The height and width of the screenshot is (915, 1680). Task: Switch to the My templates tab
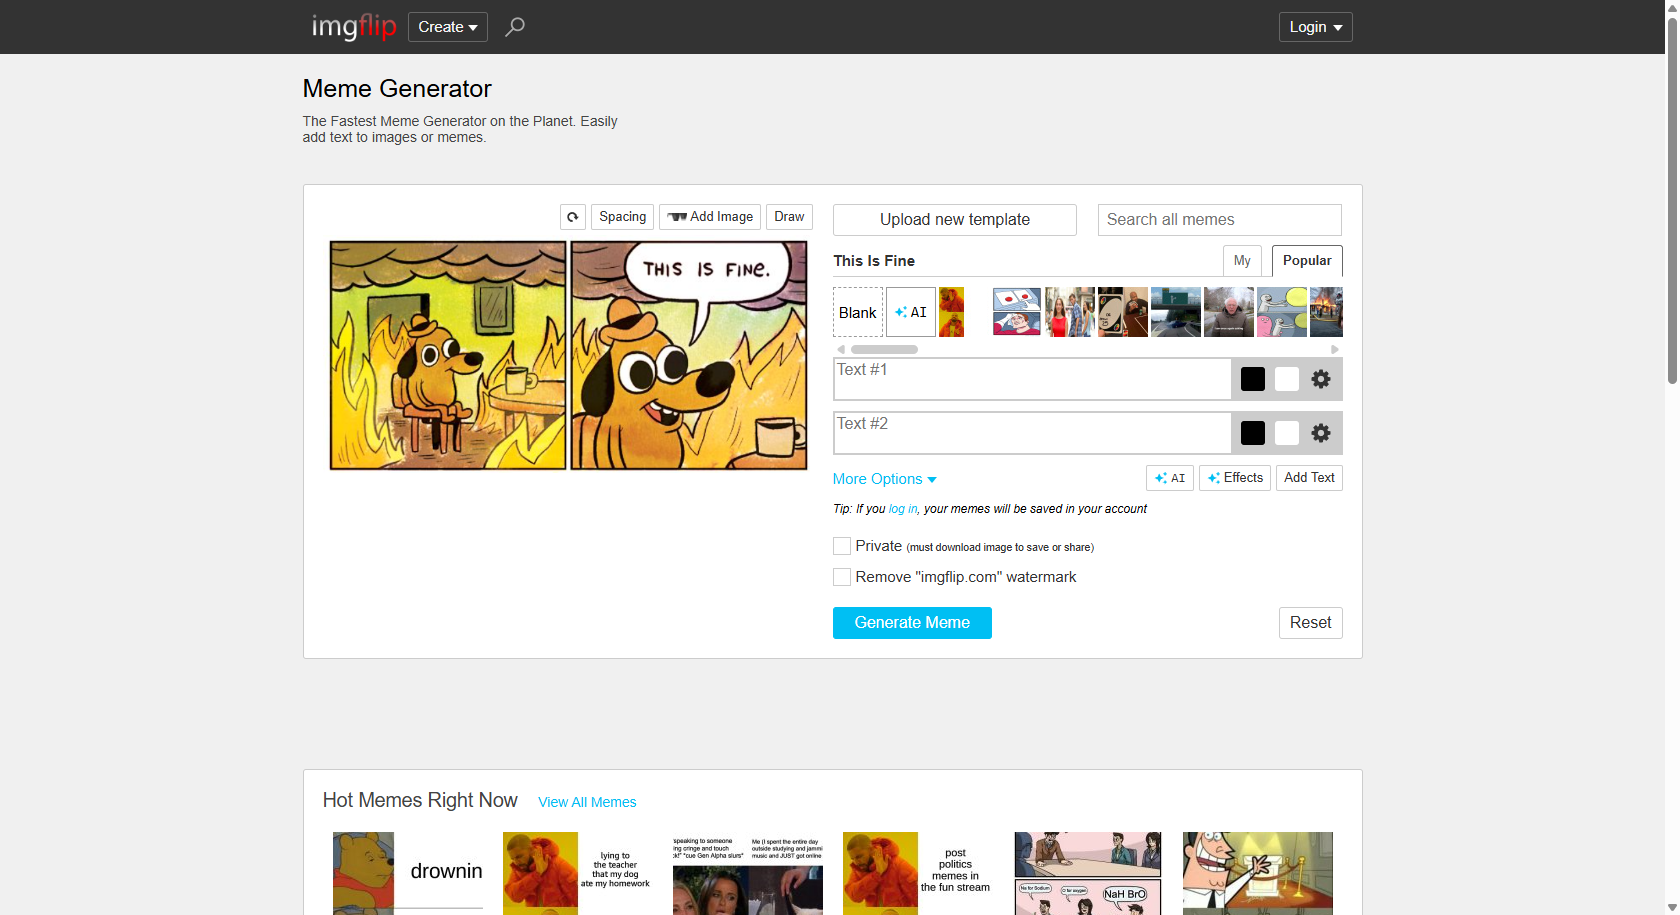pos(1242,261)
